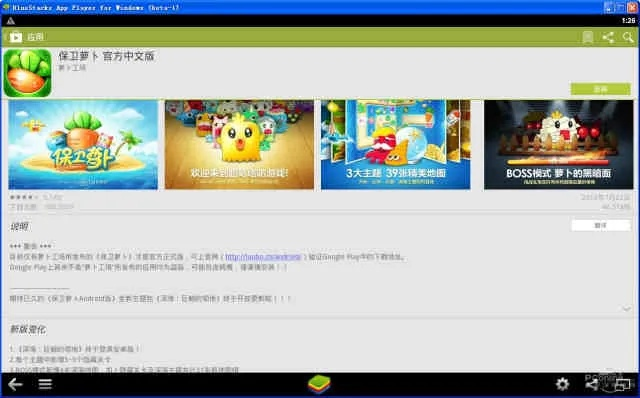View the BOSS mode screenshot

click(x=558, y=145)
